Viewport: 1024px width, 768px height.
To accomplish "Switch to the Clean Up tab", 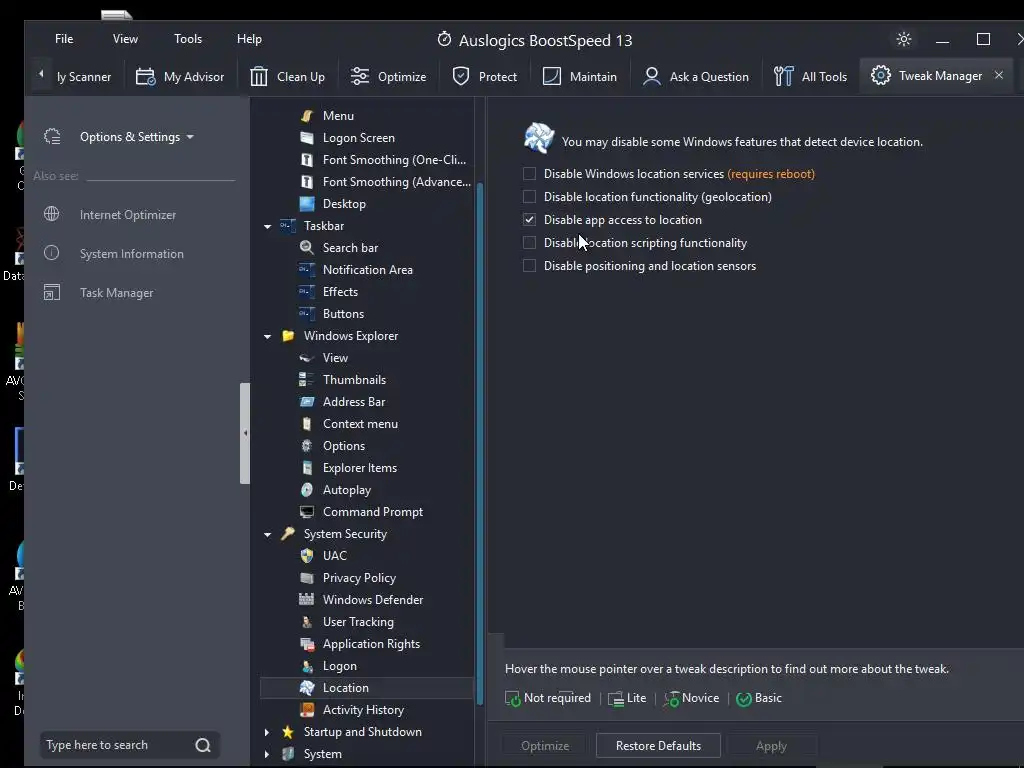I will (x=287, y=76).
